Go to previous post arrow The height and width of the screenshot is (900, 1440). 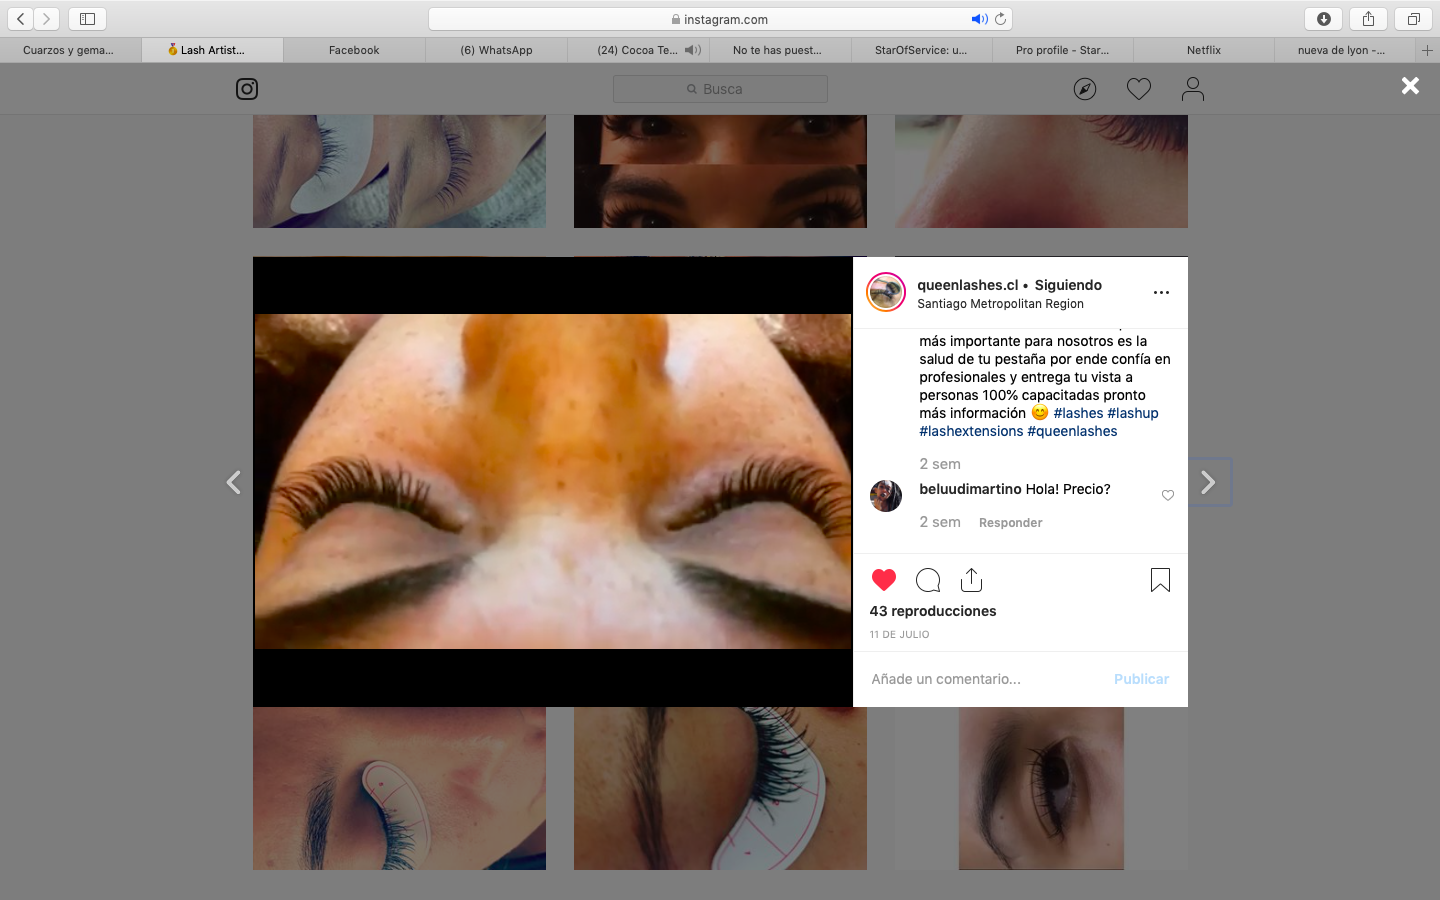[234, 483]
